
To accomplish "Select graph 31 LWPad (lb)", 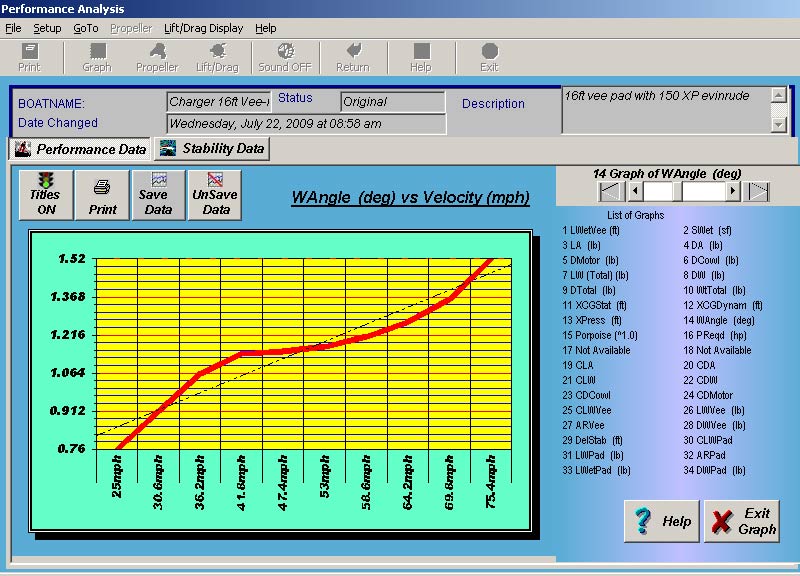I will 593,455.
